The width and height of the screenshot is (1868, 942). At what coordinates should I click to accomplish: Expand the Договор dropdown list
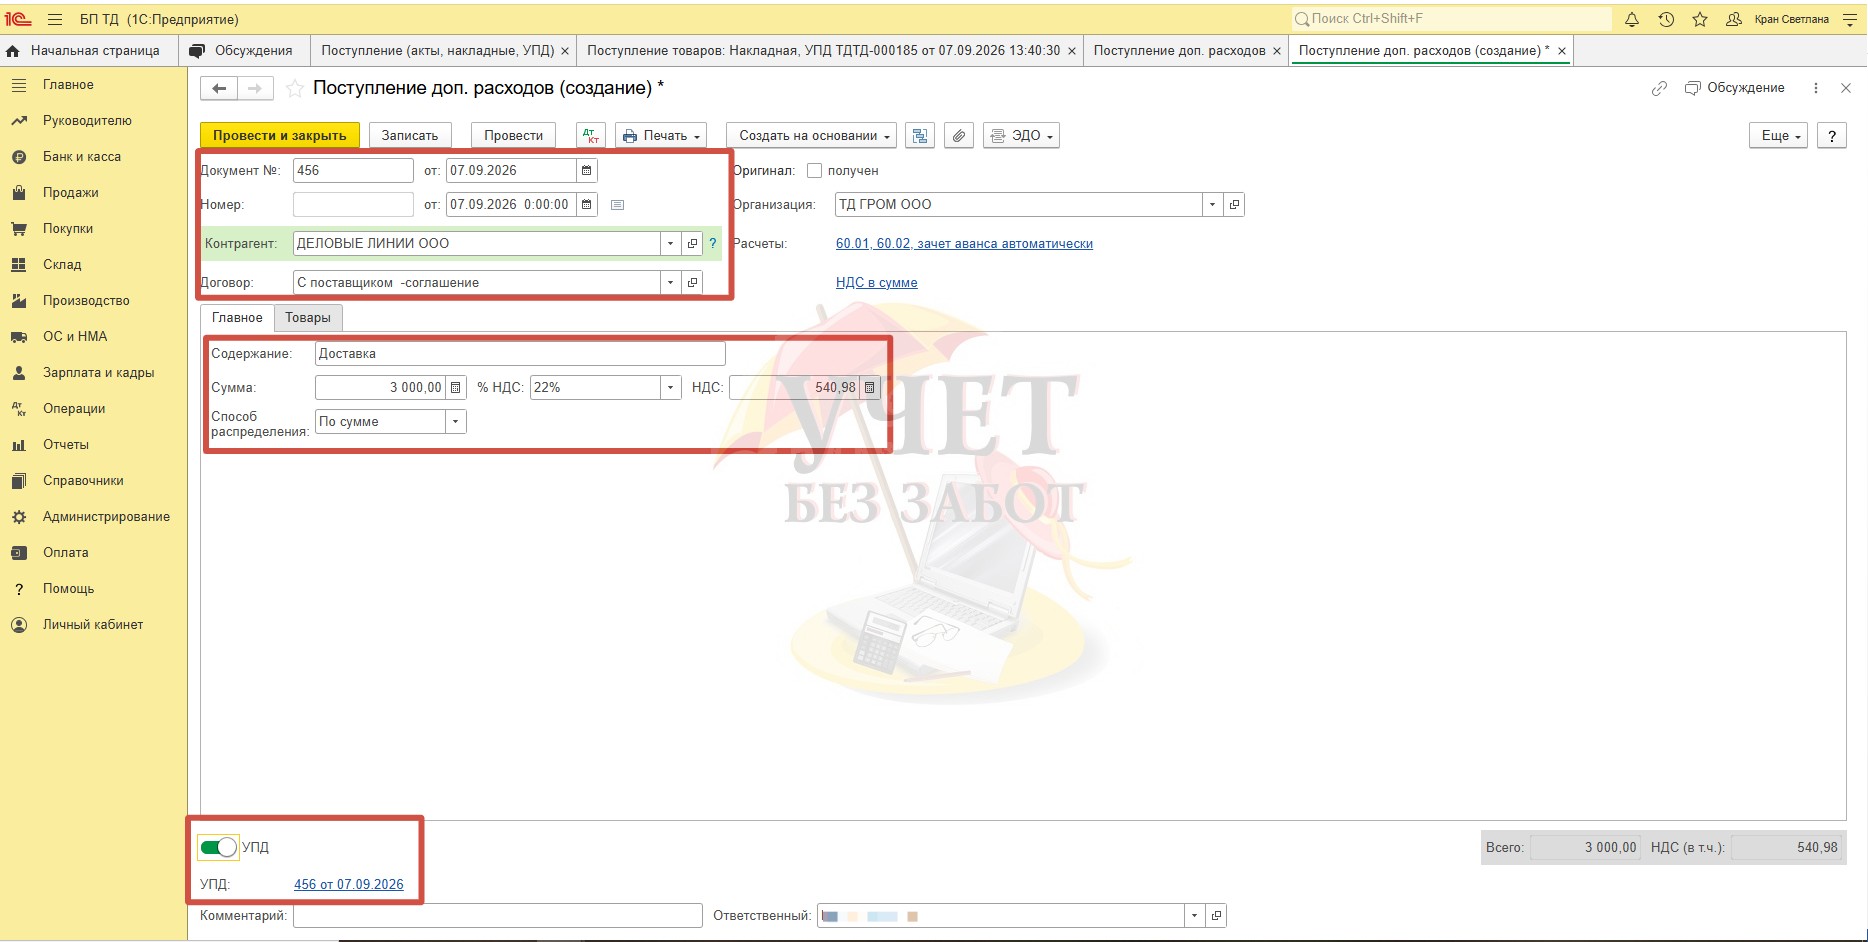coord(671,282)
